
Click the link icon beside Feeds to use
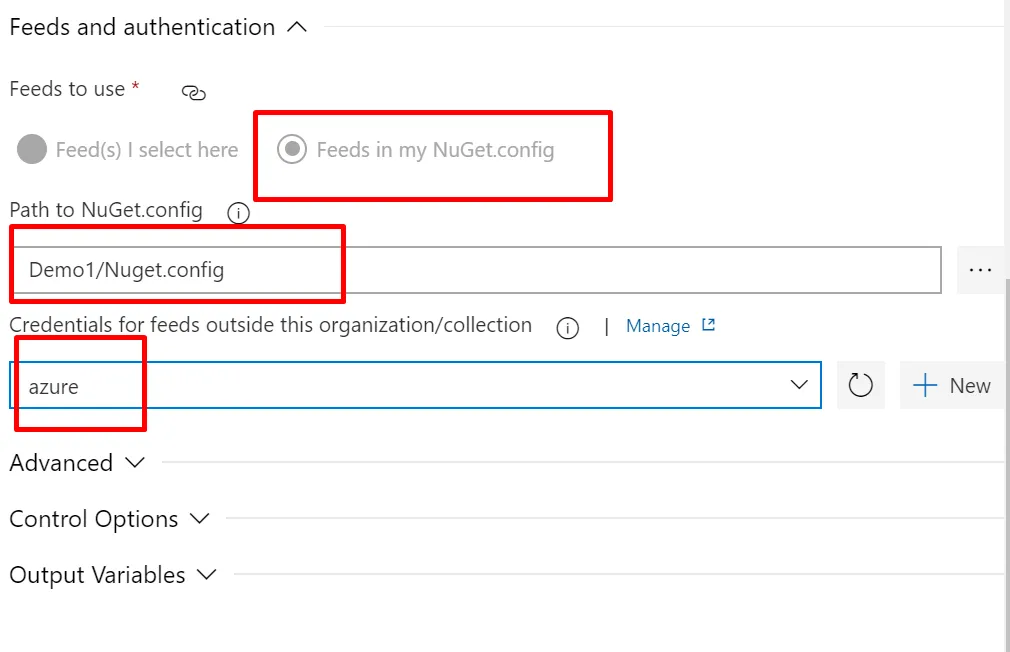[x=193, y=92]
